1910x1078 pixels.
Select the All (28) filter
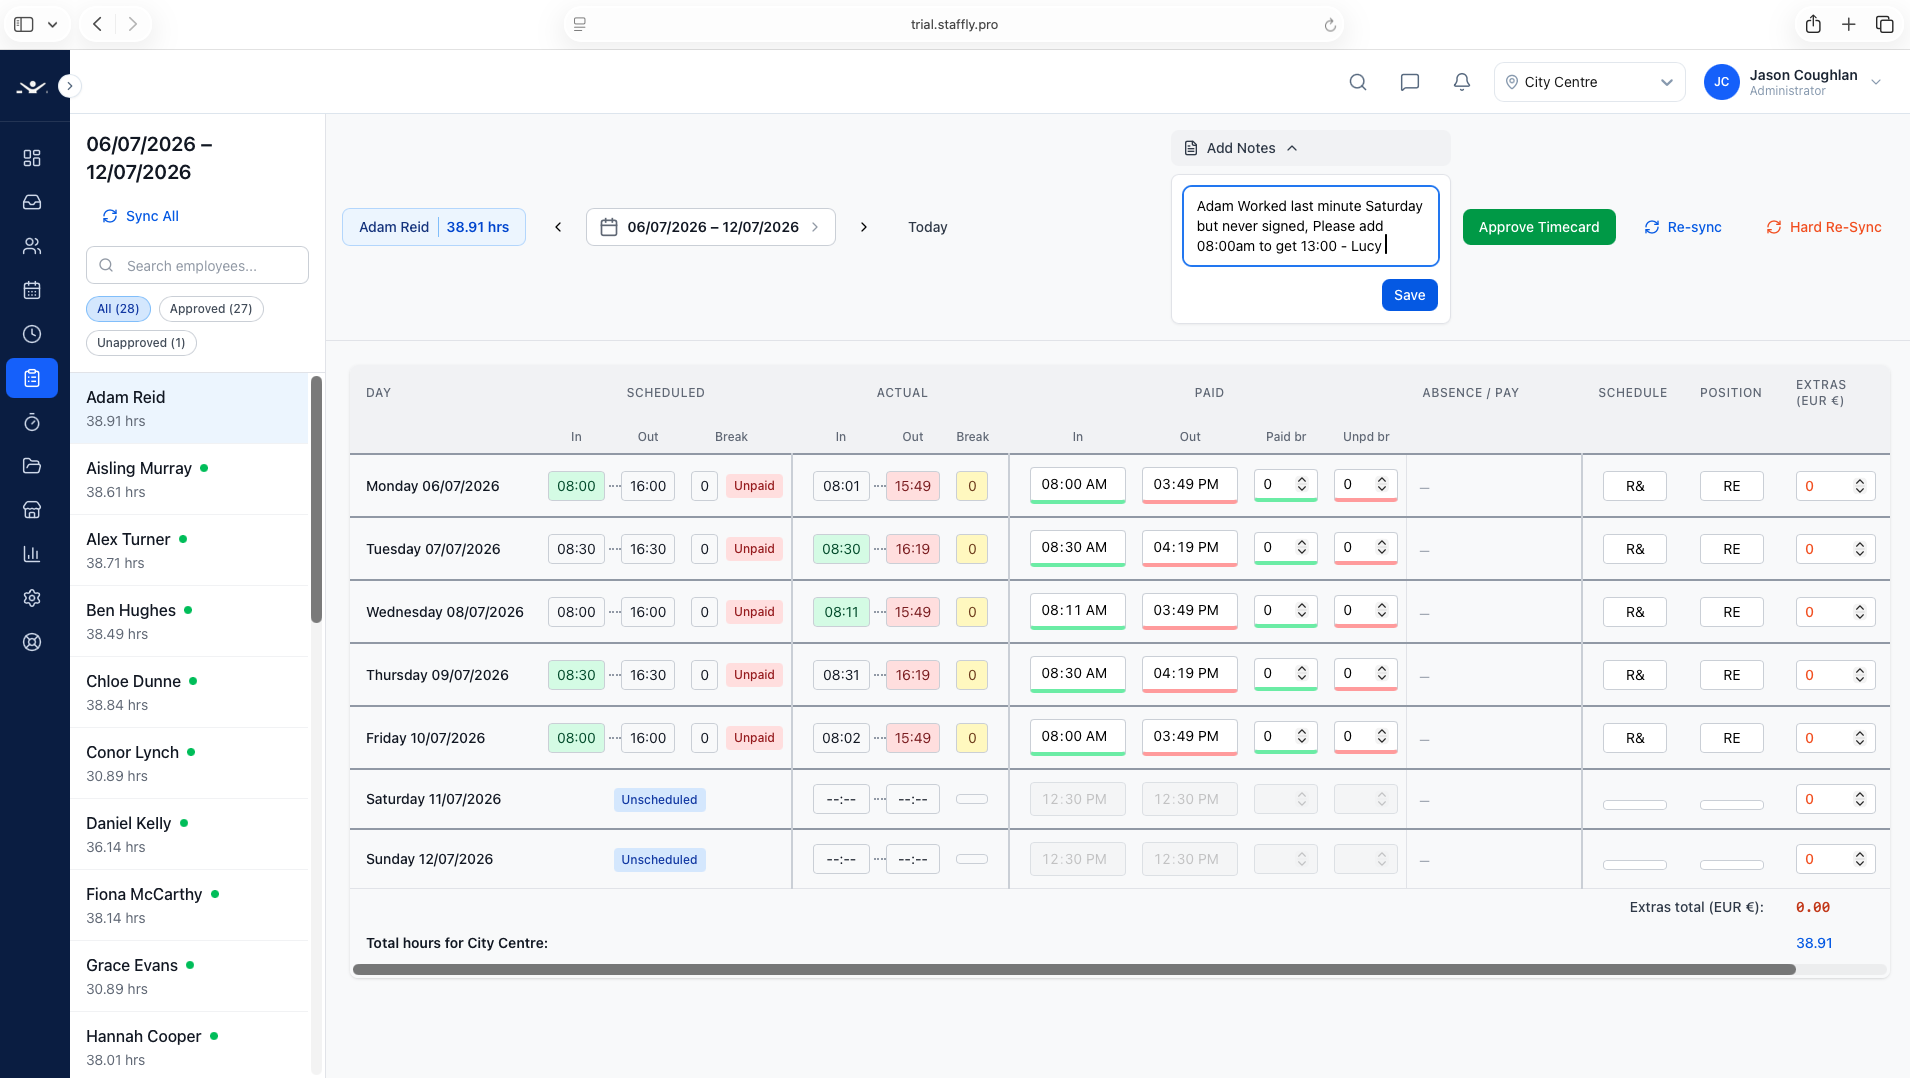[118, 309]
